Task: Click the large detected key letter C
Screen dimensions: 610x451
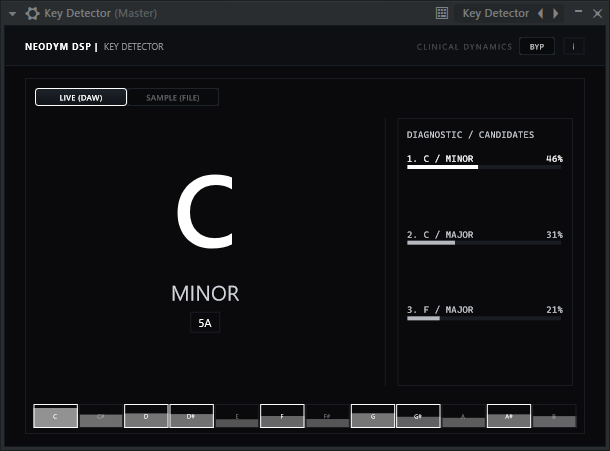Action: [x=205, y=211]
